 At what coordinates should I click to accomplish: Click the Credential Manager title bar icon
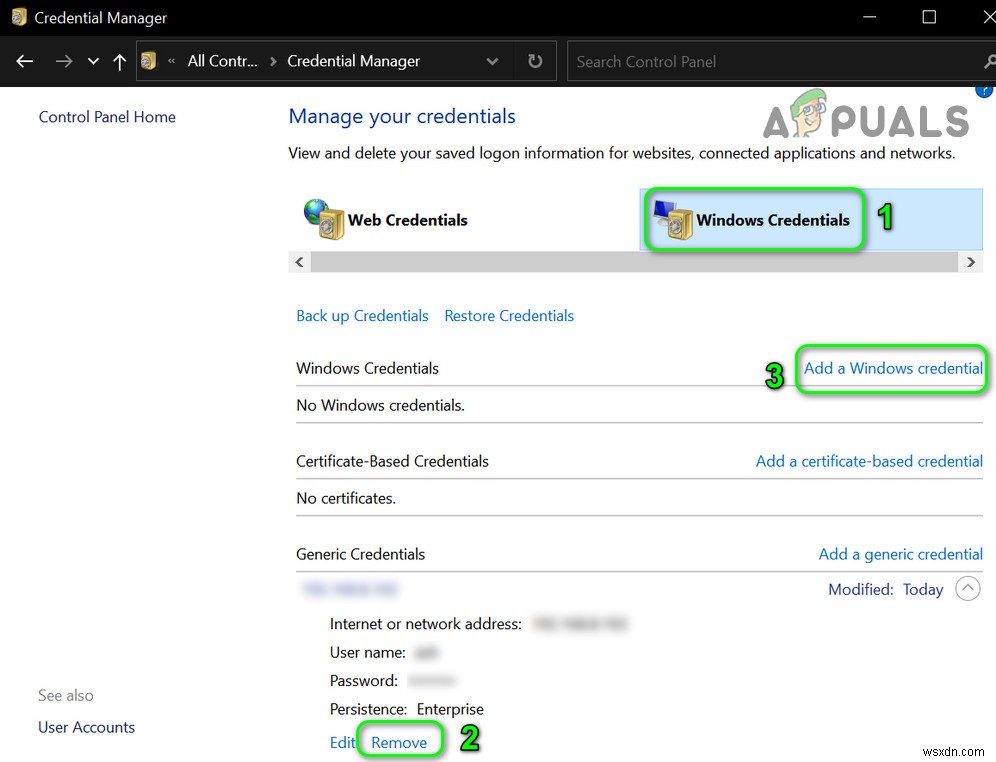[x=18, y=17]
